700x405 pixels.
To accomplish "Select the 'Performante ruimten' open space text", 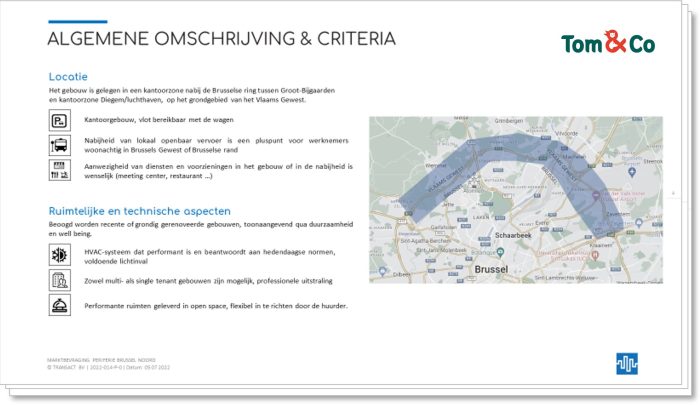I will point(216,305).
